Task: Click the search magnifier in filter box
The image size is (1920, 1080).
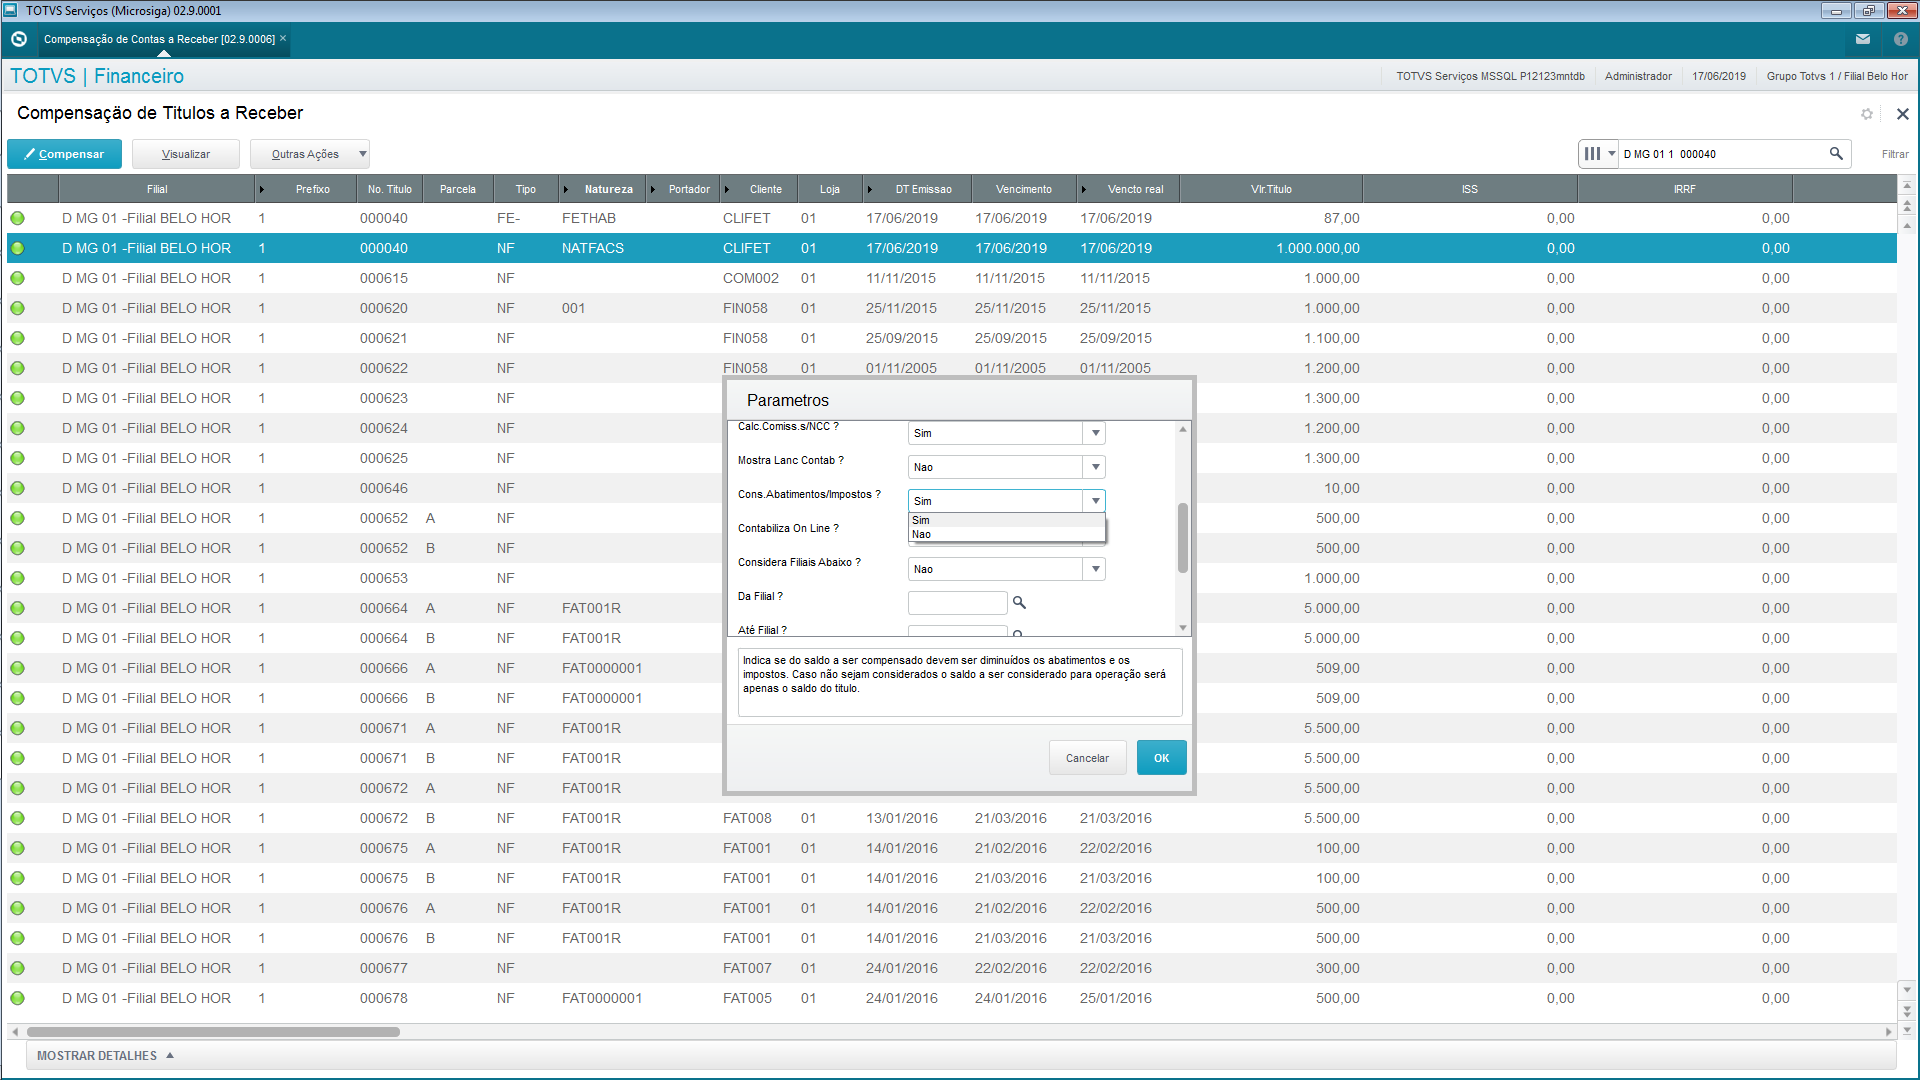Action: pos(1836,154)
